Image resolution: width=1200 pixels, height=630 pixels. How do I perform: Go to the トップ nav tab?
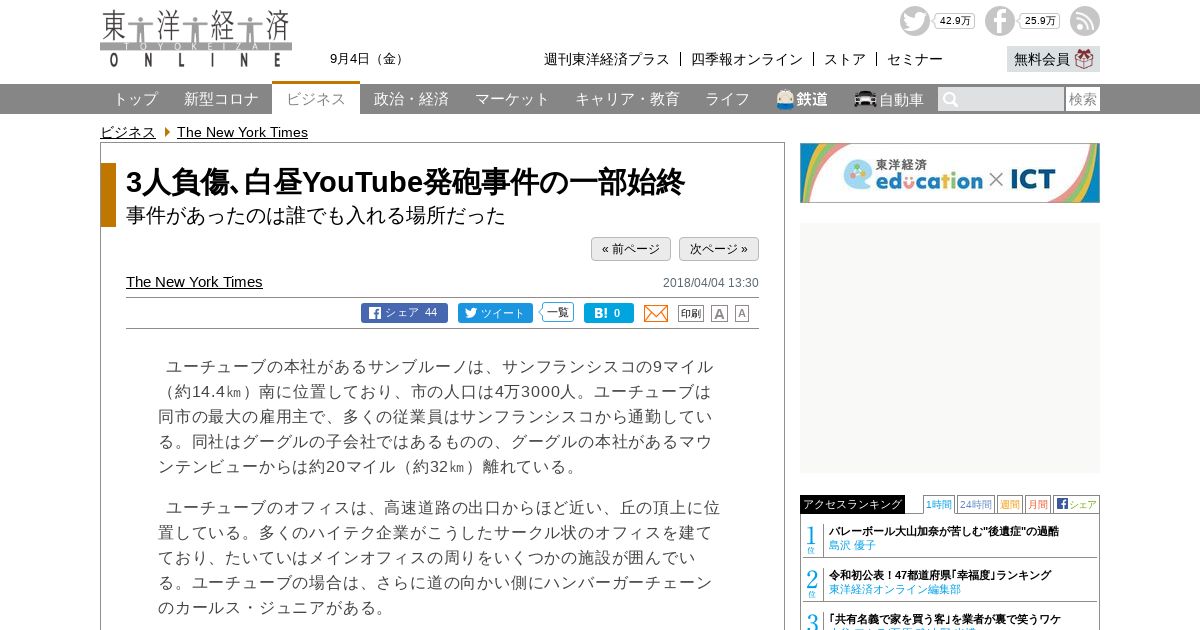point(135,99)
